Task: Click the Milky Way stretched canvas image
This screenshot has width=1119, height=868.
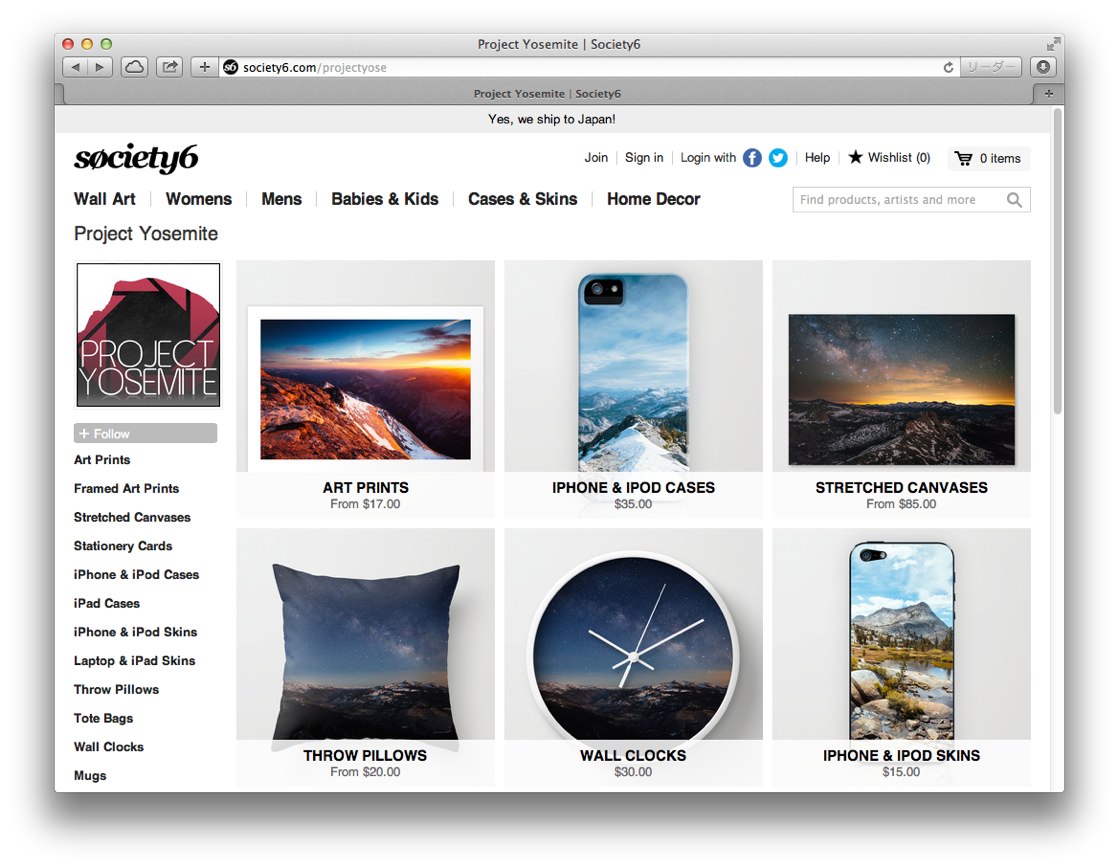Action: coord(901,390)
